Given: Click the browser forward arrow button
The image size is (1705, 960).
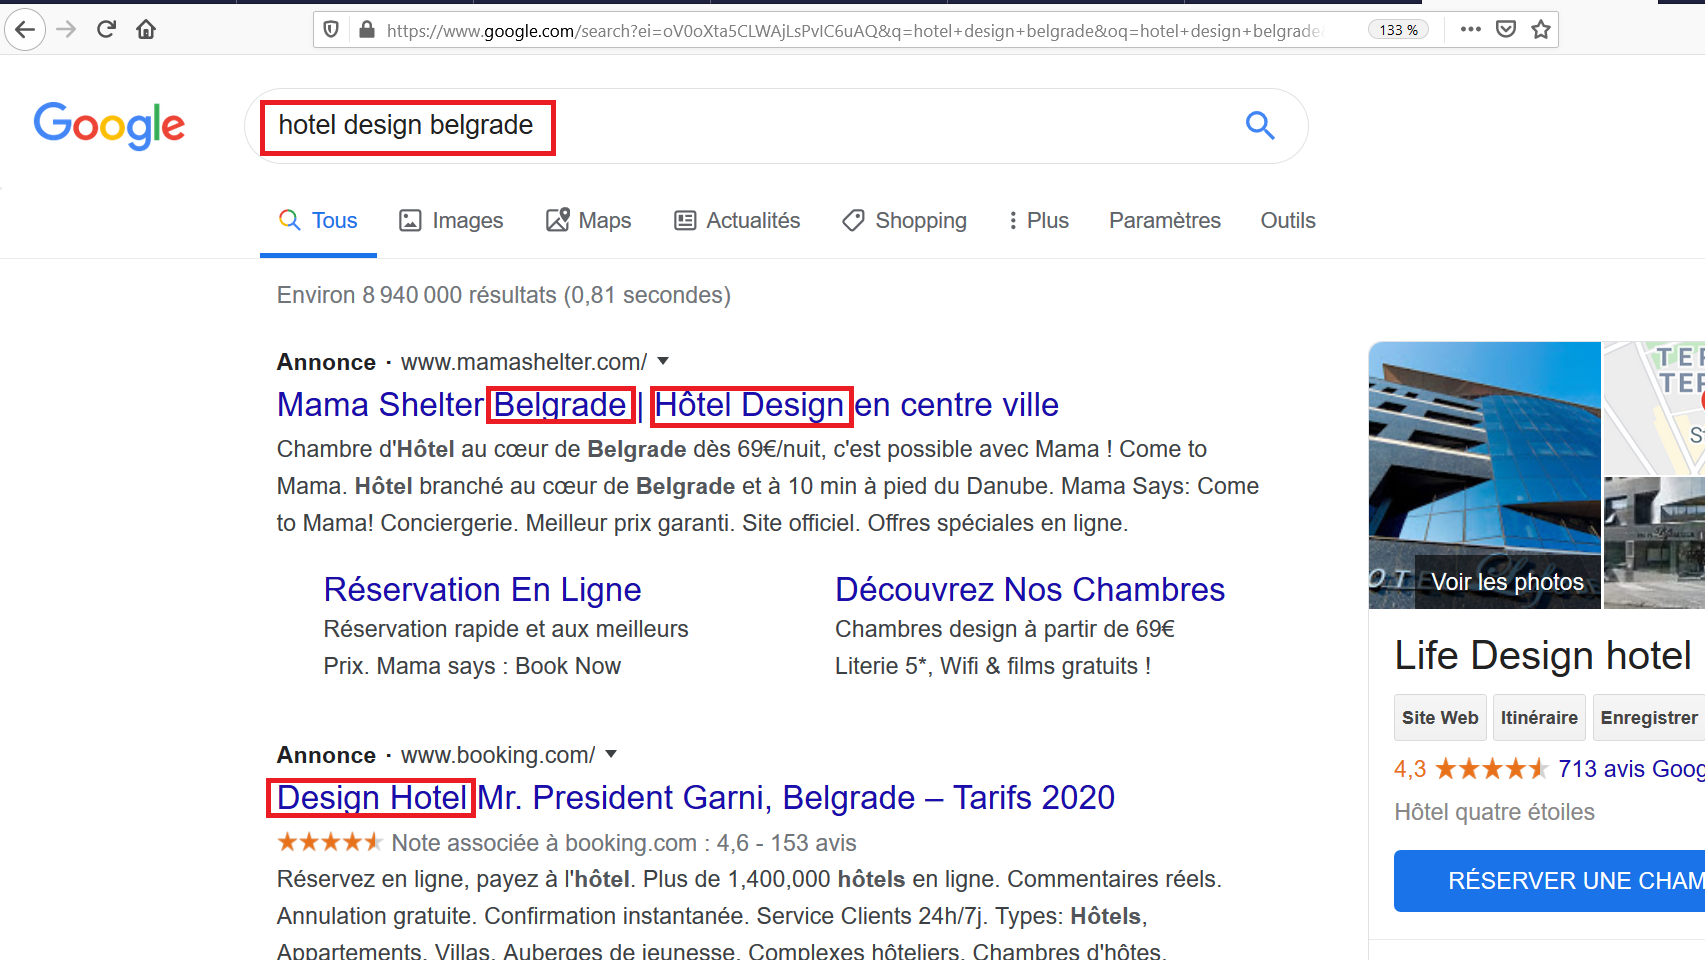Looking at the screenshot, I should [66, 29].
